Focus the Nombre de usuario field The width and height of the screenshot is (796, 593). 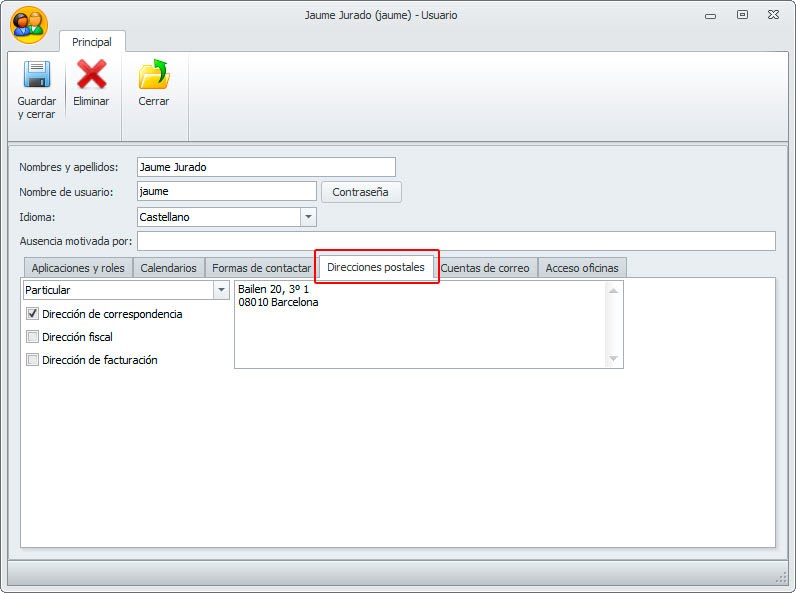click(227, 191)
